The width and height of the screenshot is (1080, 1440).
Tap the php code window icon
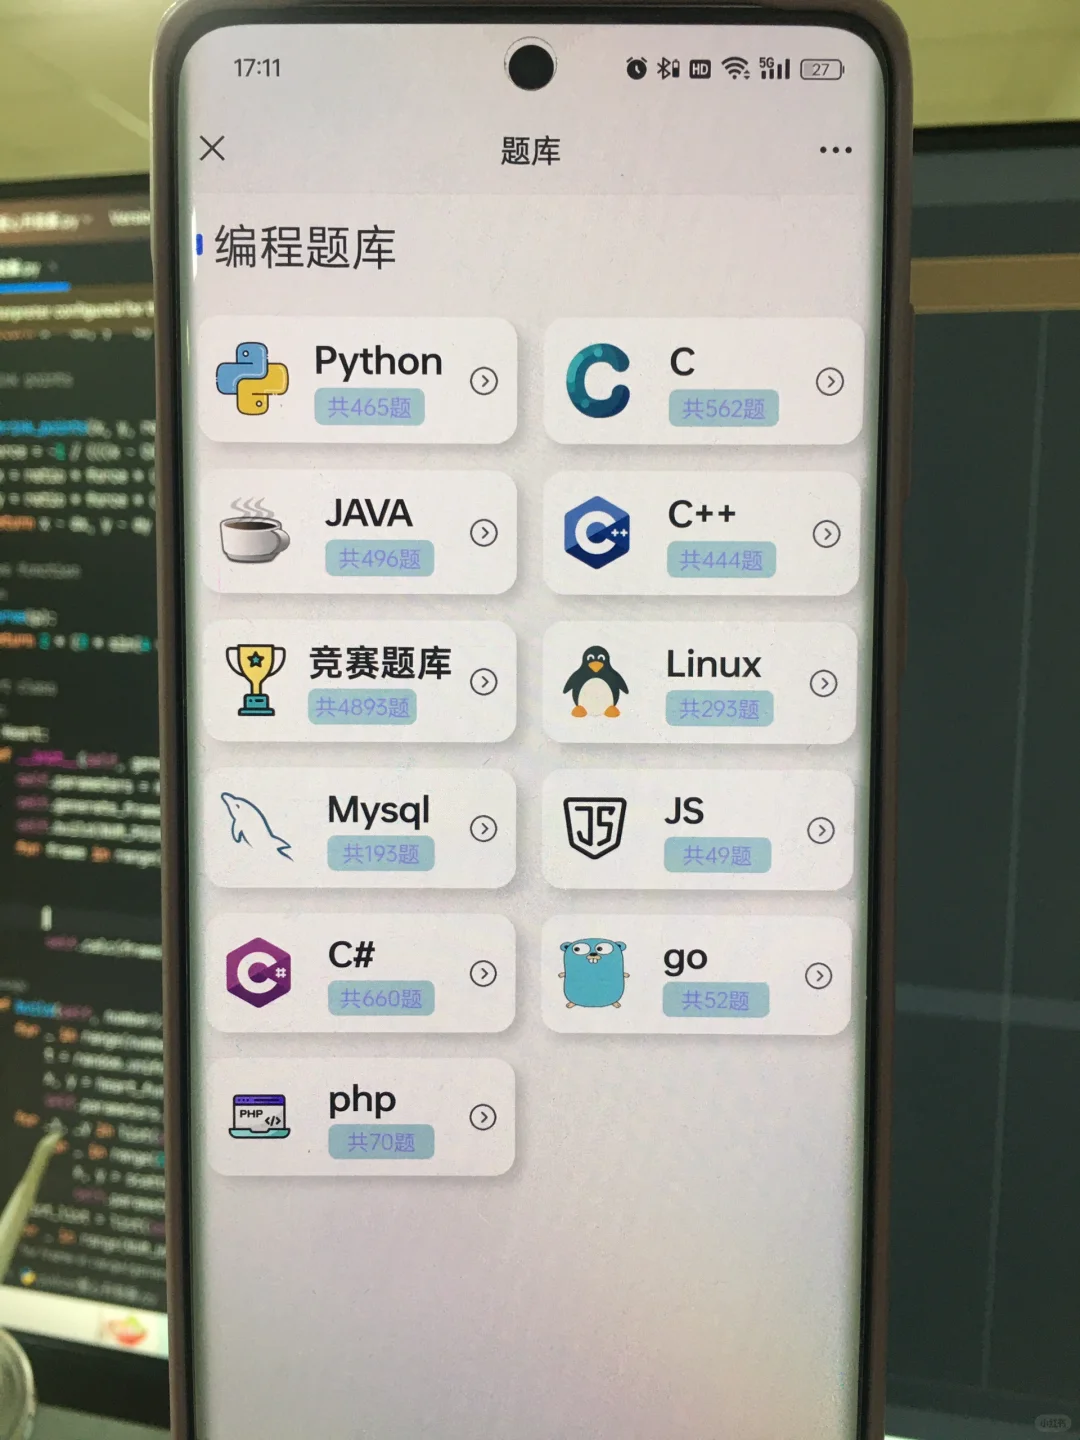click(x=259, y=1116)
